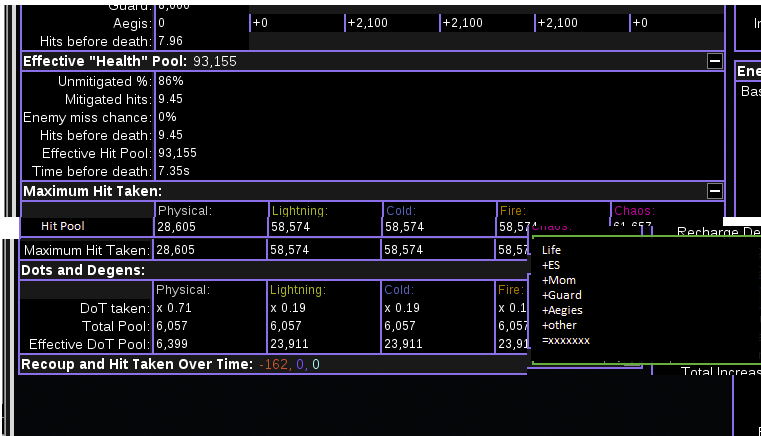Click Physical column header in Maximum Hit Taken
The width and height of the screenshot is (761, 436).
pyautogui.click(x=185, y=211)
